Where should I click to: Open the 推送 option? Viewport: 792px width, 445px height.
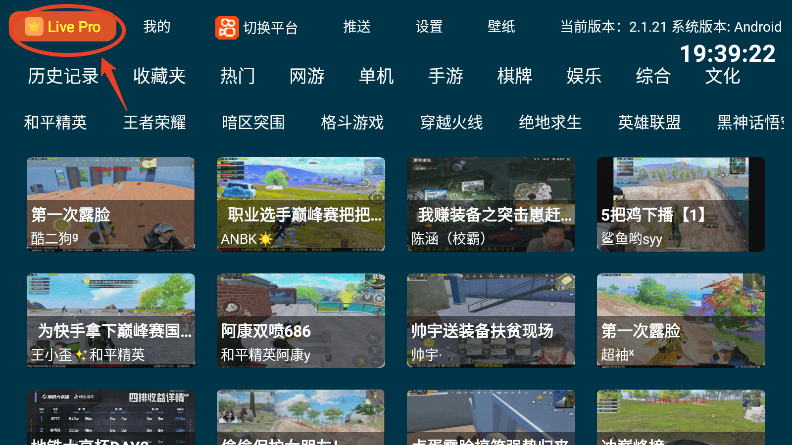[357, 27]
